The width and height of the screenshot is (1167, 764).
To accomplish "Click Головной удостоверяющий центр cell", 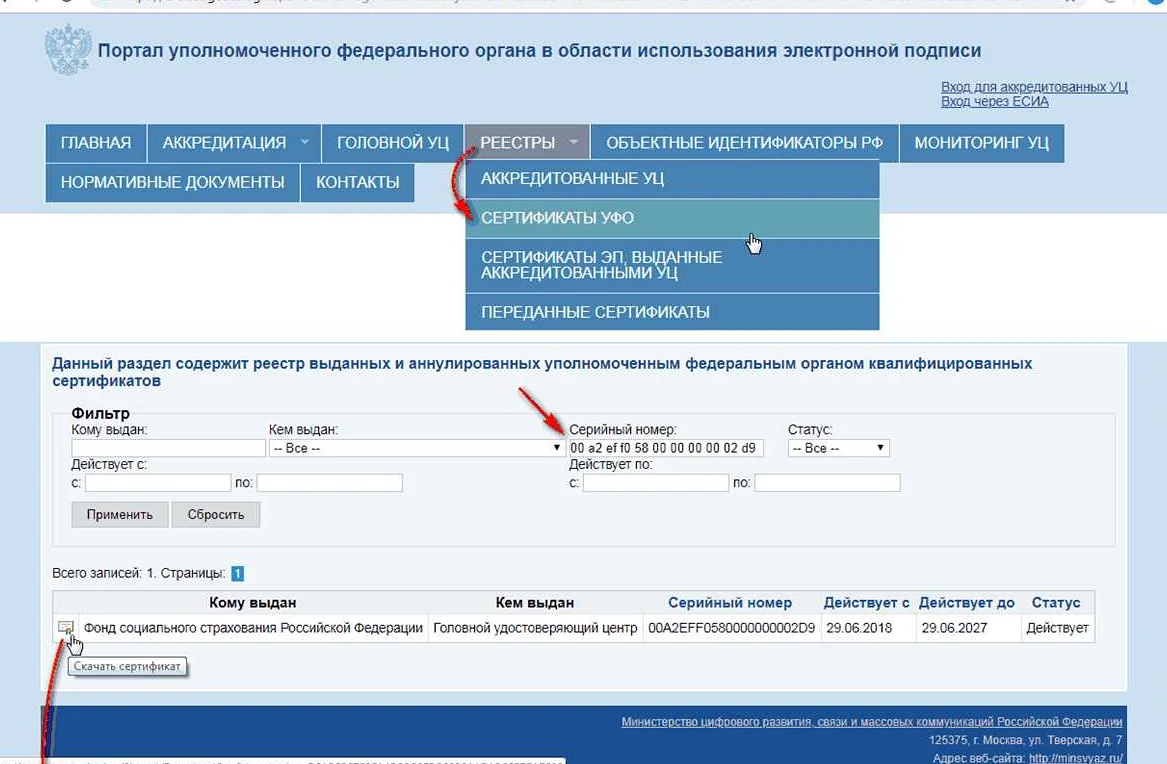I will point(535,628).
